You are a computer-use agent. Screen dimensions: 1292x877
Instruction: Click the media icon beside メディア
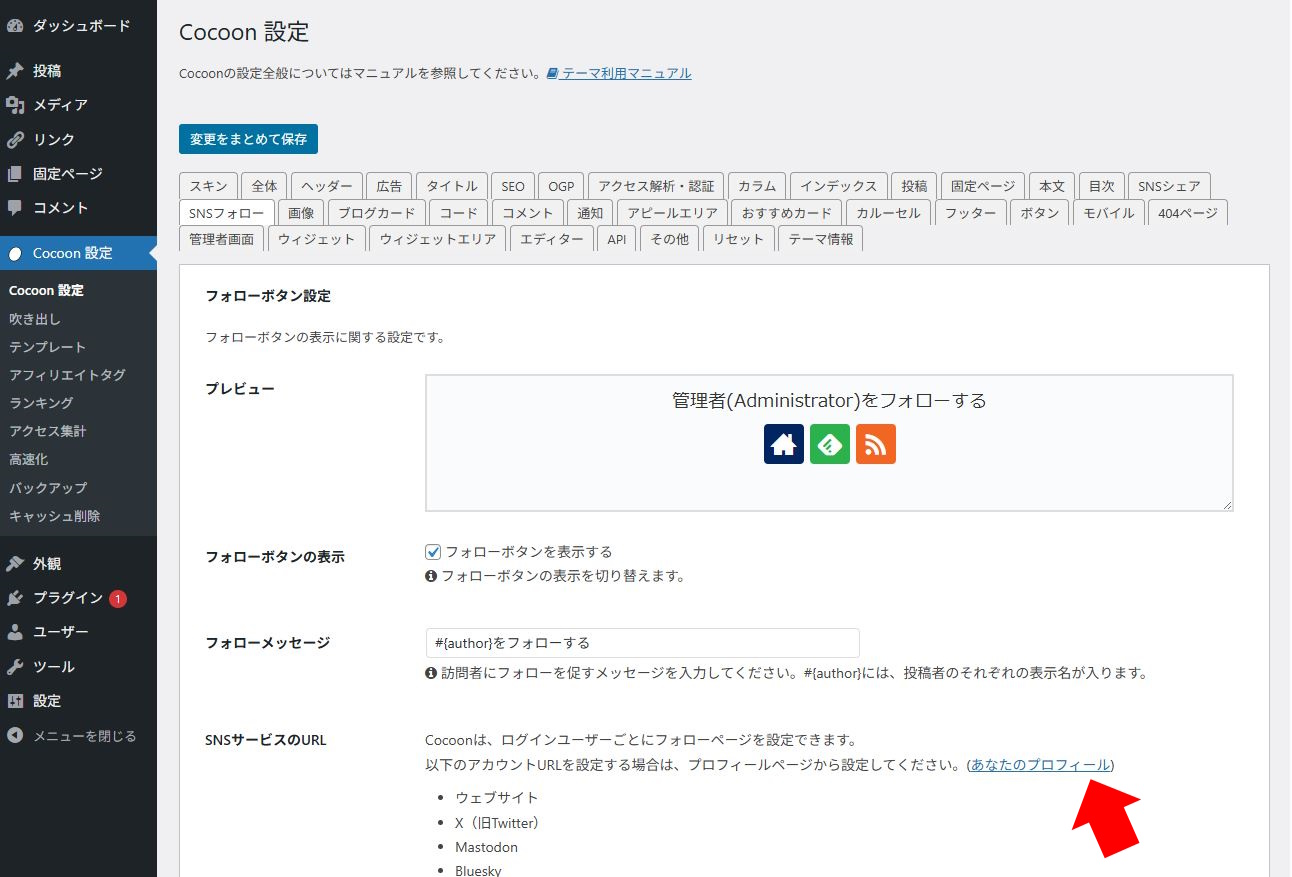pos(15,105)
